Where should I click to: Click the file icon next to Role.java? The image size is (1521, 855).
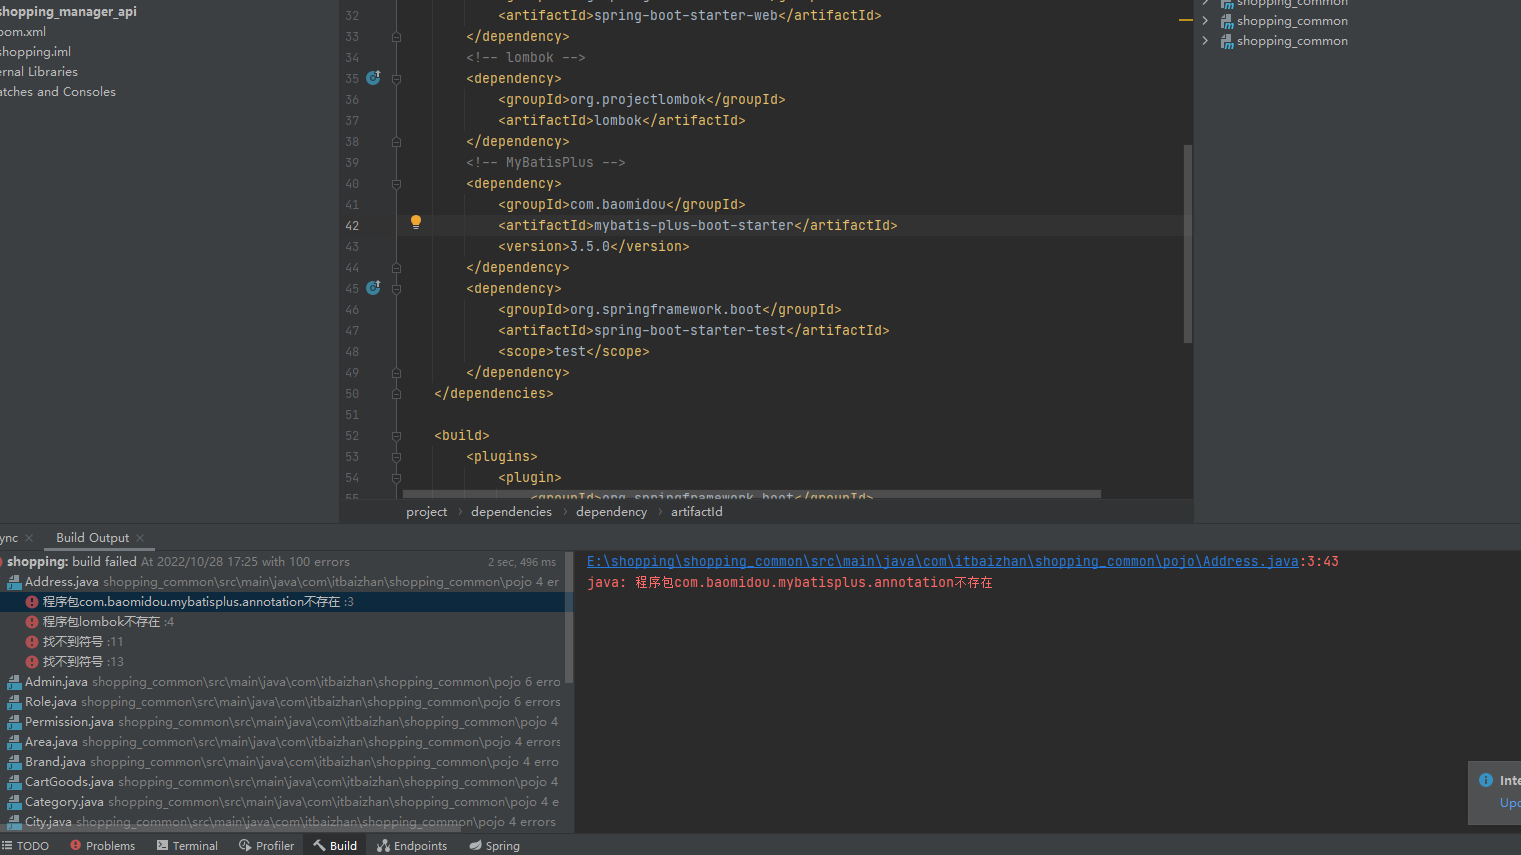14,702
